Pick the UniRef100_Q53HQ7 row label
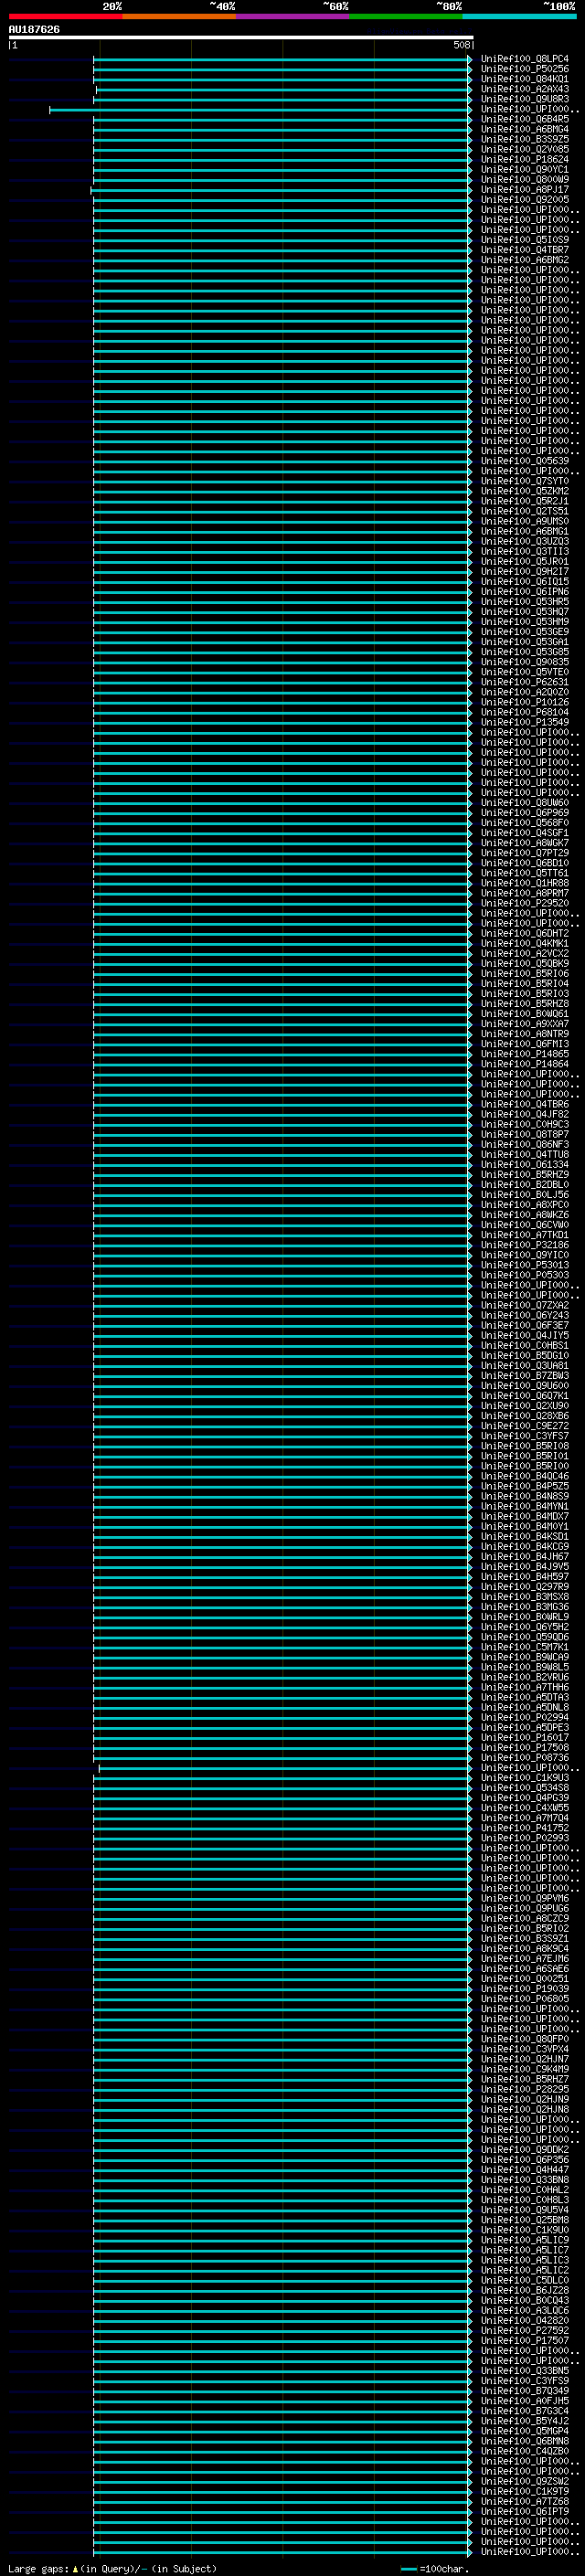Image resolution: width=585 pixels, height=2576 pixels. tap(525, 611)
